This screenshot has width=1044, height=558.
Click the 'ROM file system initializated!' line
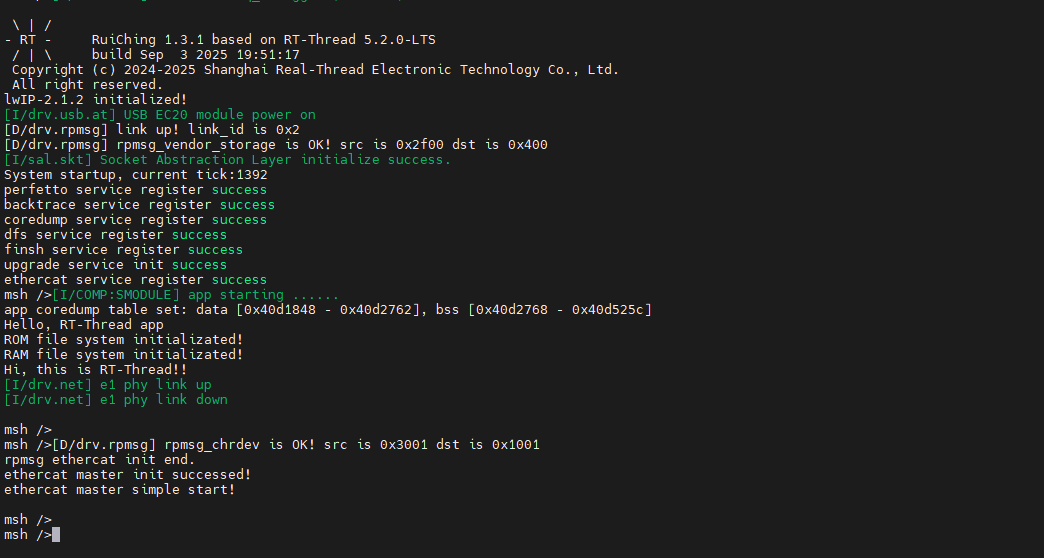(123, 340)
